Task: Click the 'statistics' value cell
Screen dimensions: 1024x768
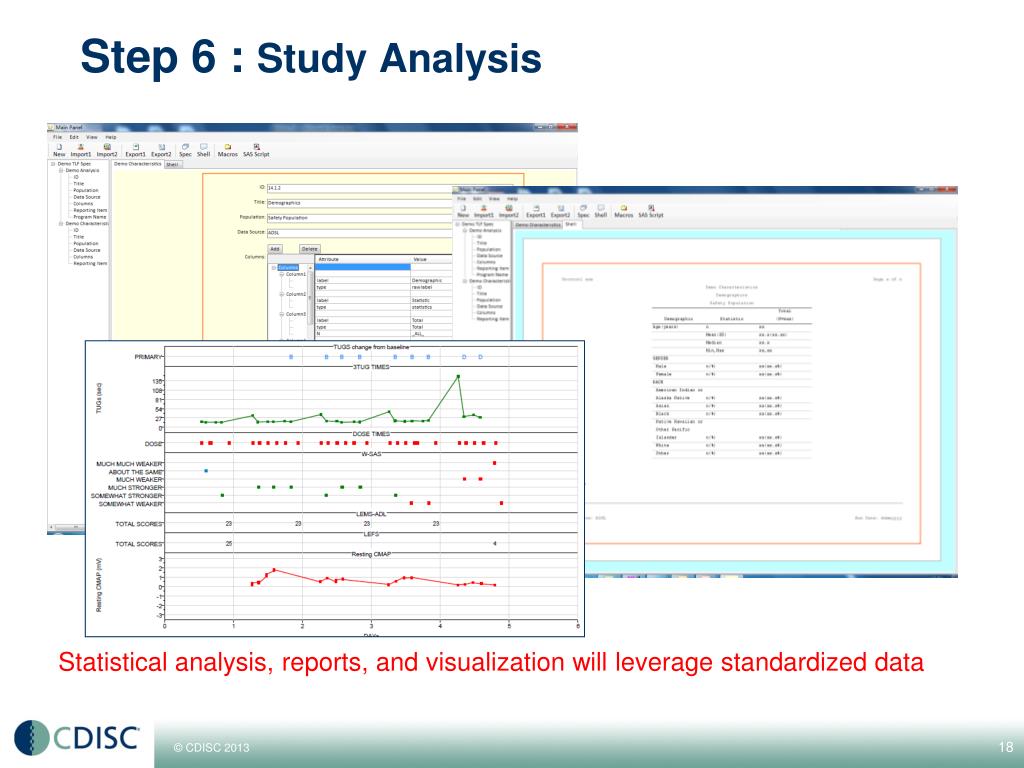Action: click(x=431, y=307)
